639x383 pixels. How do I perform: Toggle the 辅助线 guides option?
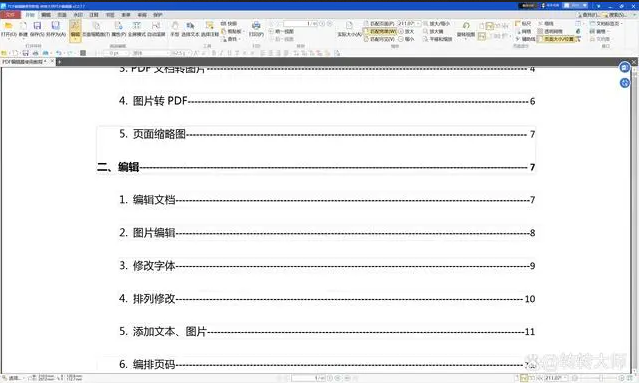tap(525, 39)
